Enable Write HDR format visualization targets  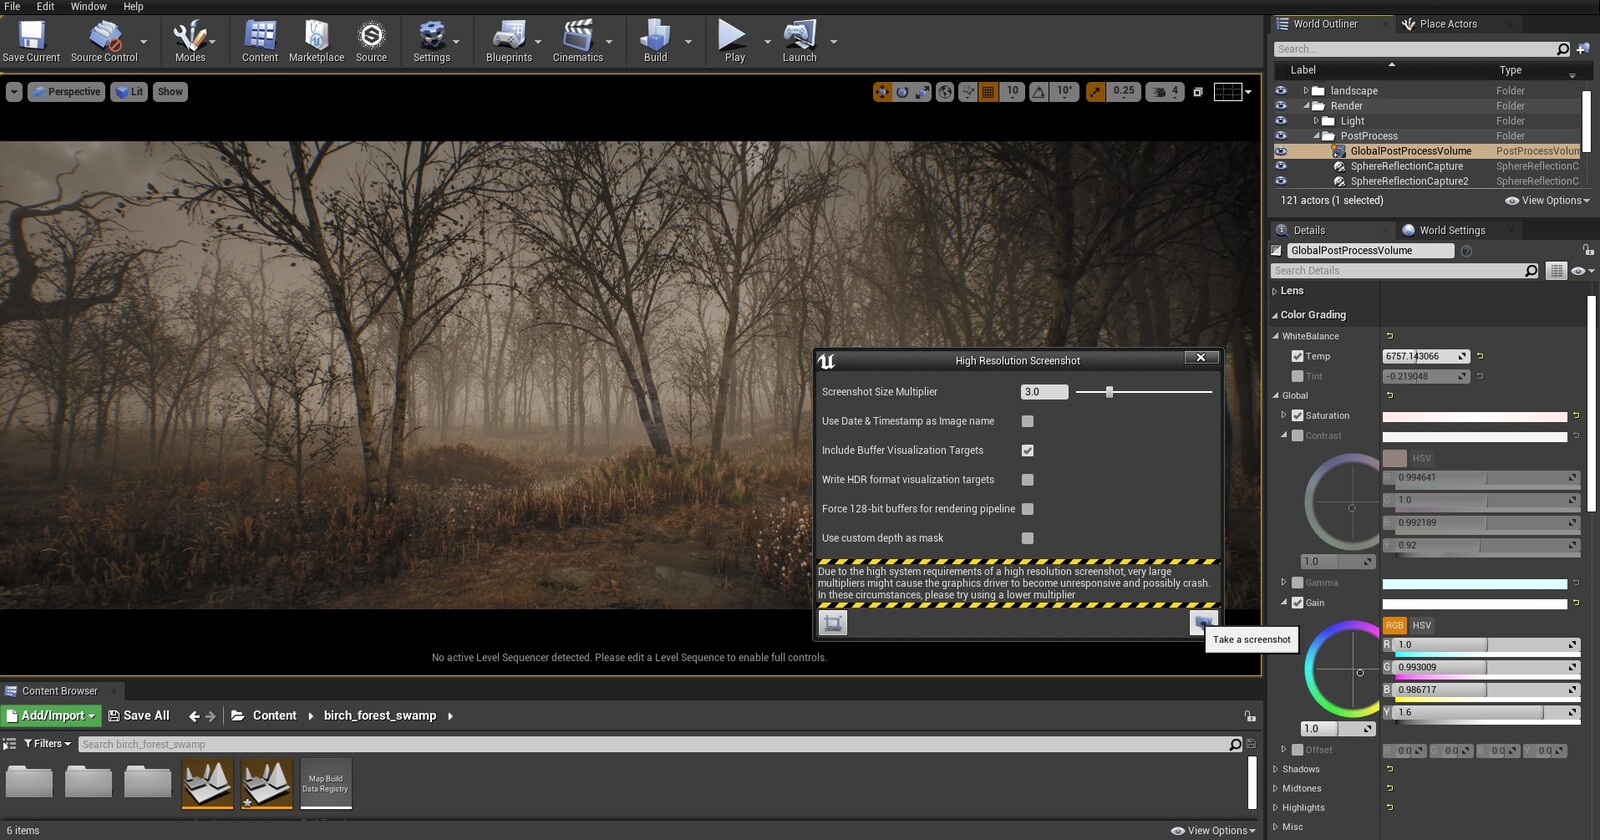1027,480
